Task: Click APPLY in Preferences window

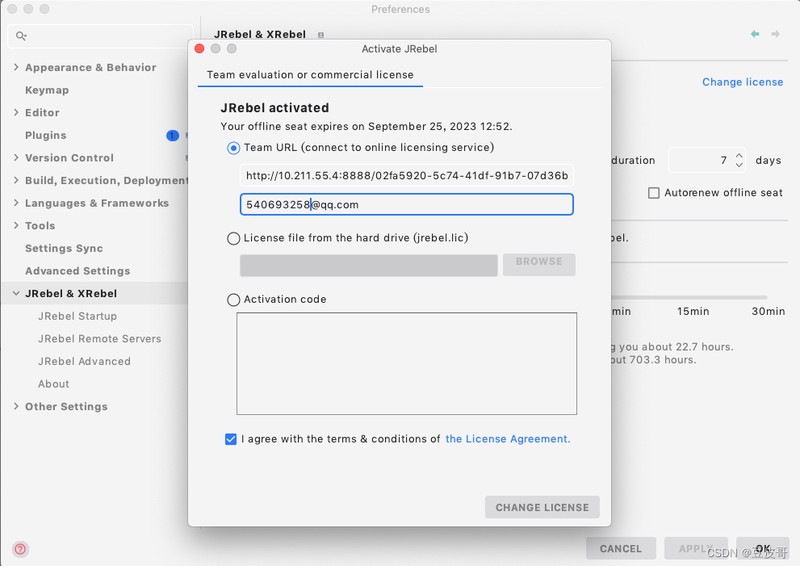Action: 696,549
